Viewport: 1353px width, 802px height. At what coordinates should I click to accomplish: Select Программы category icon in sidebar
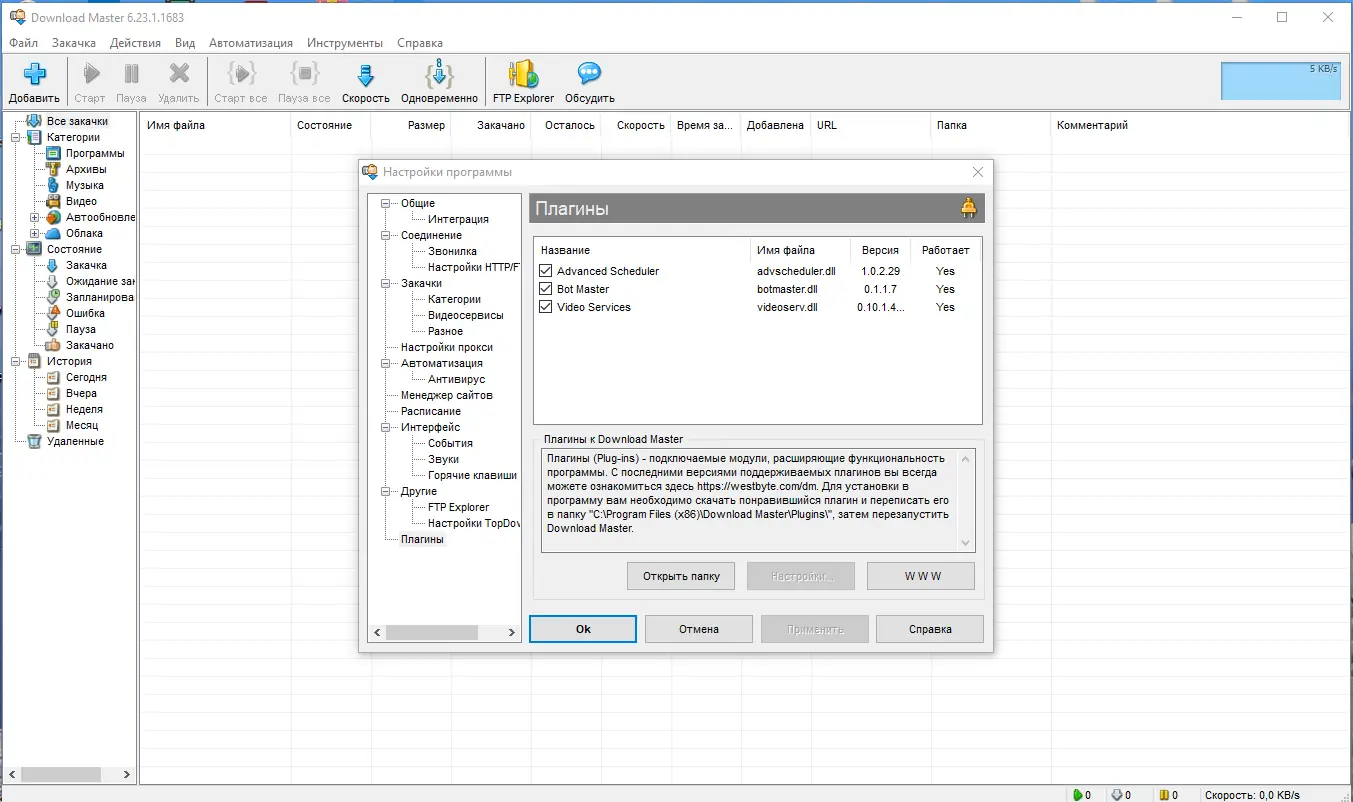point(54,153)
